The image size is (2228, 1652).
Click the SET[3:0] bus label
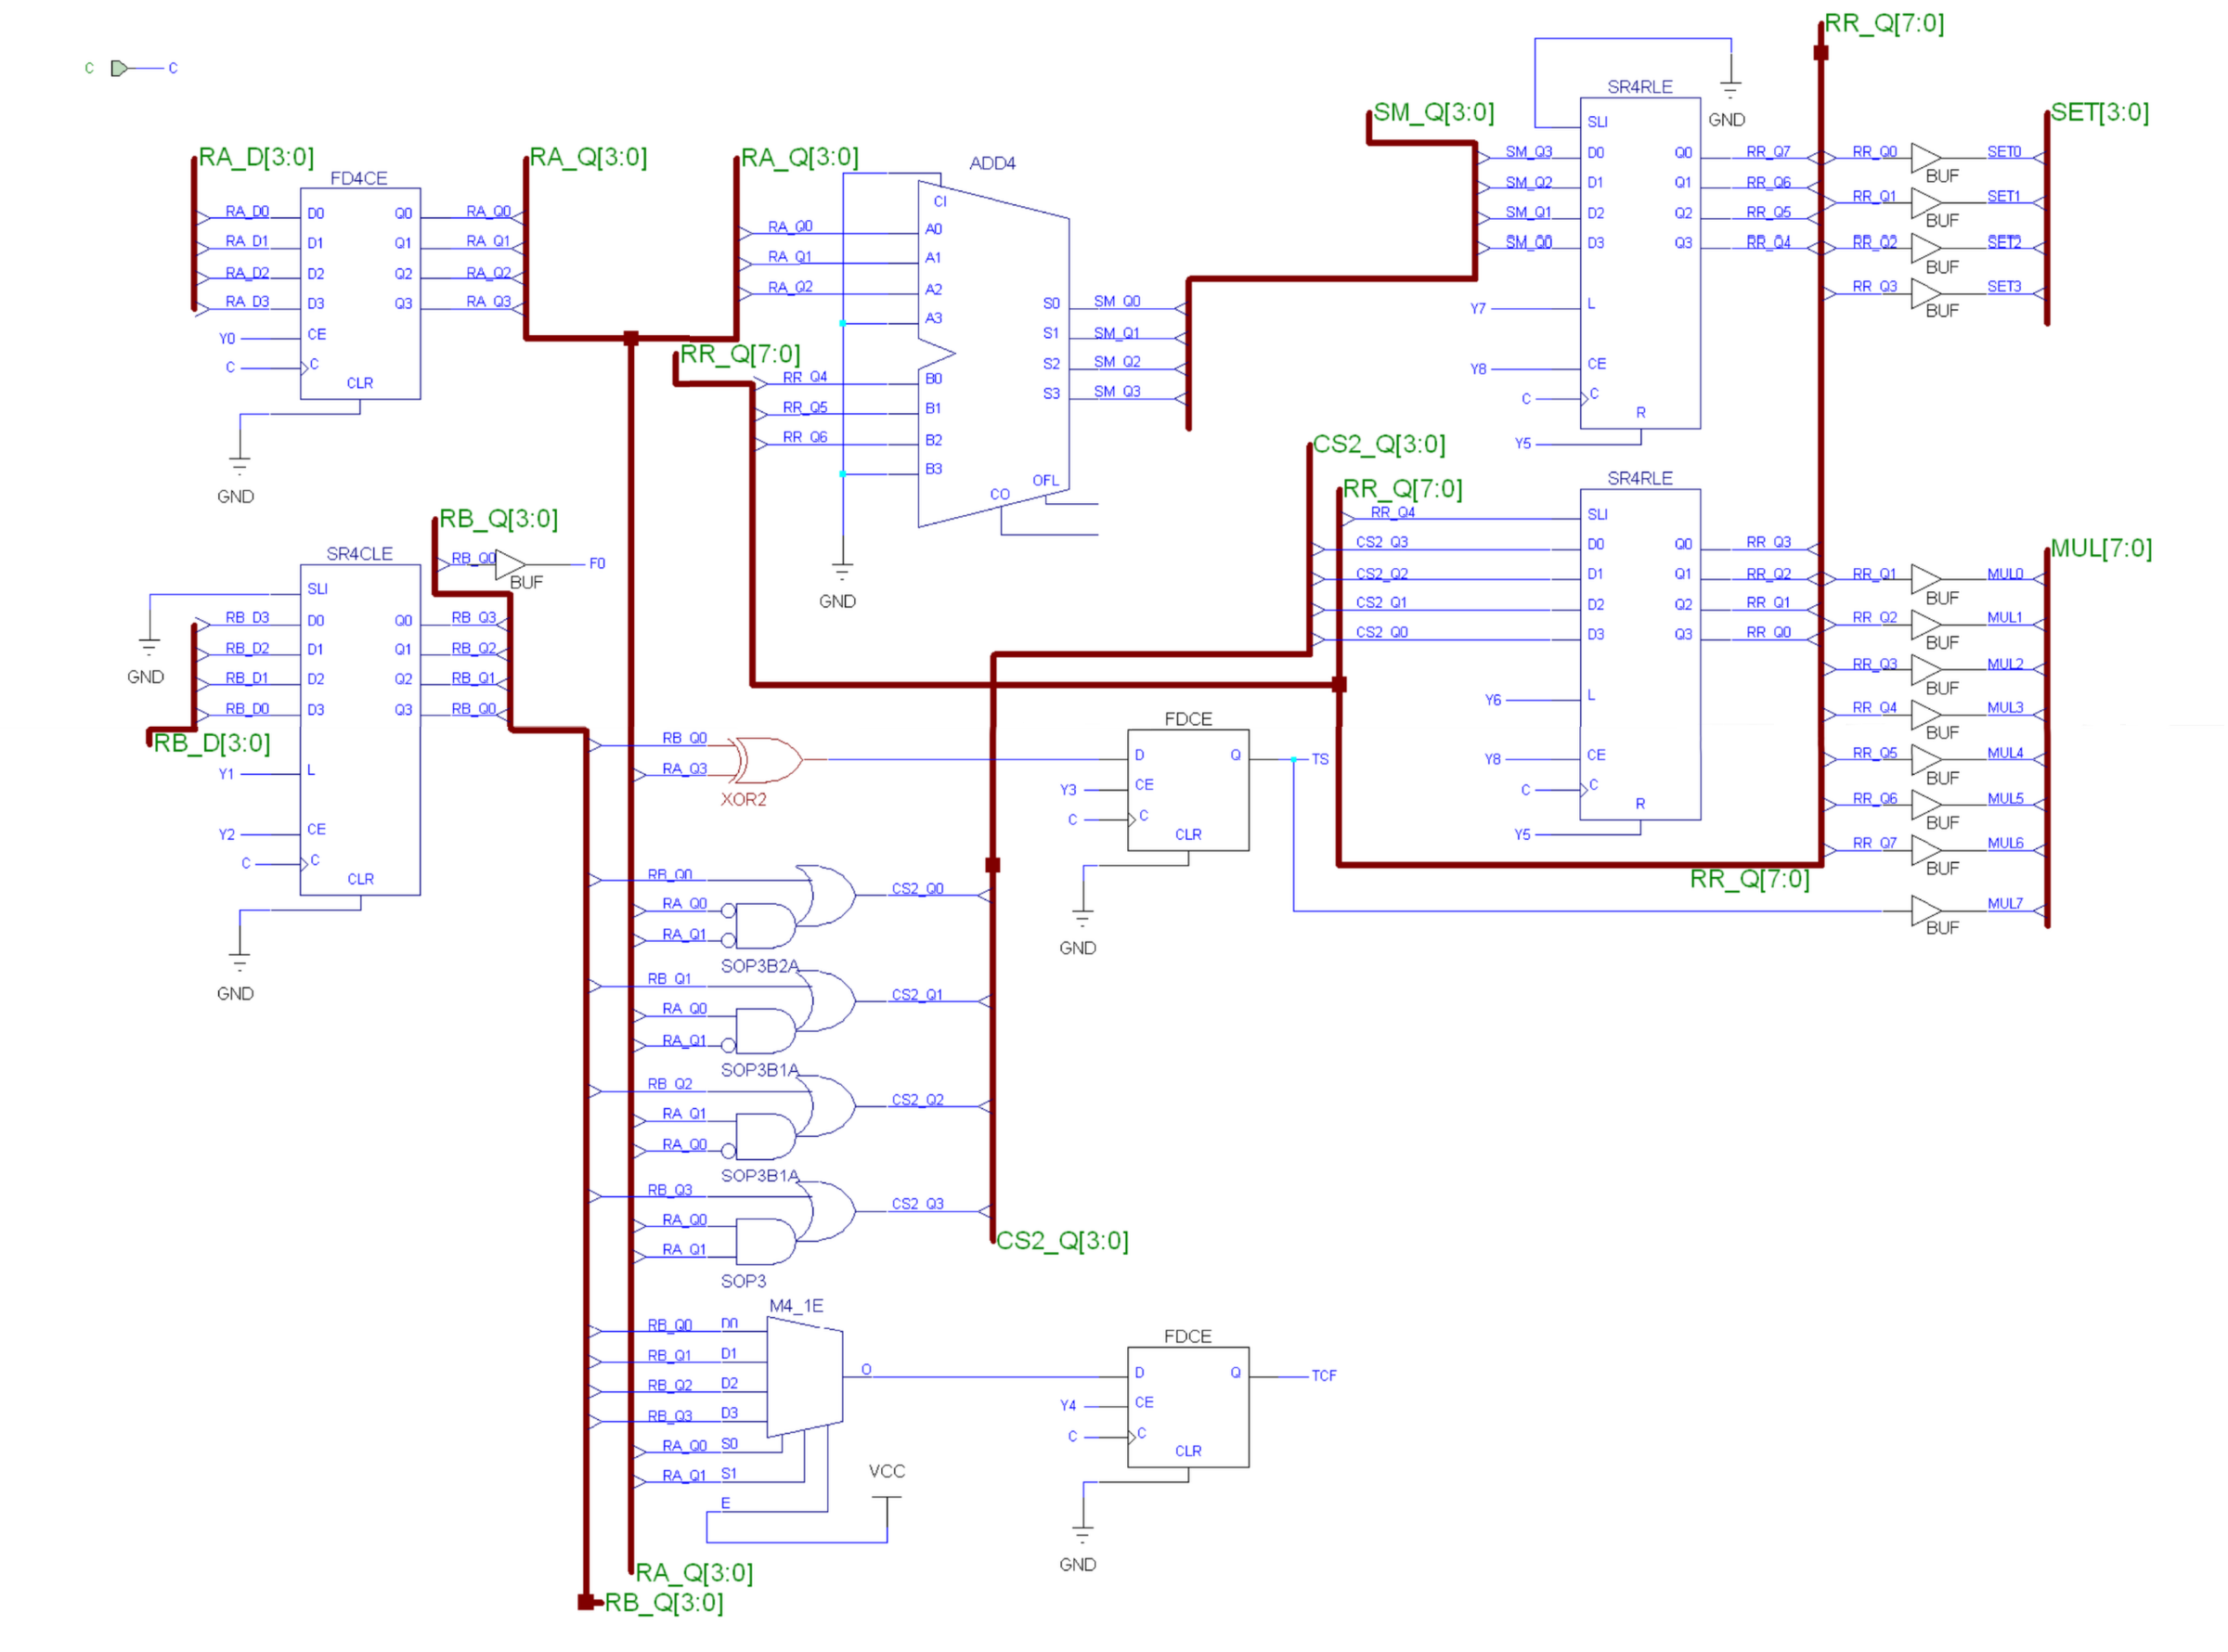[x=2099, y=113]
